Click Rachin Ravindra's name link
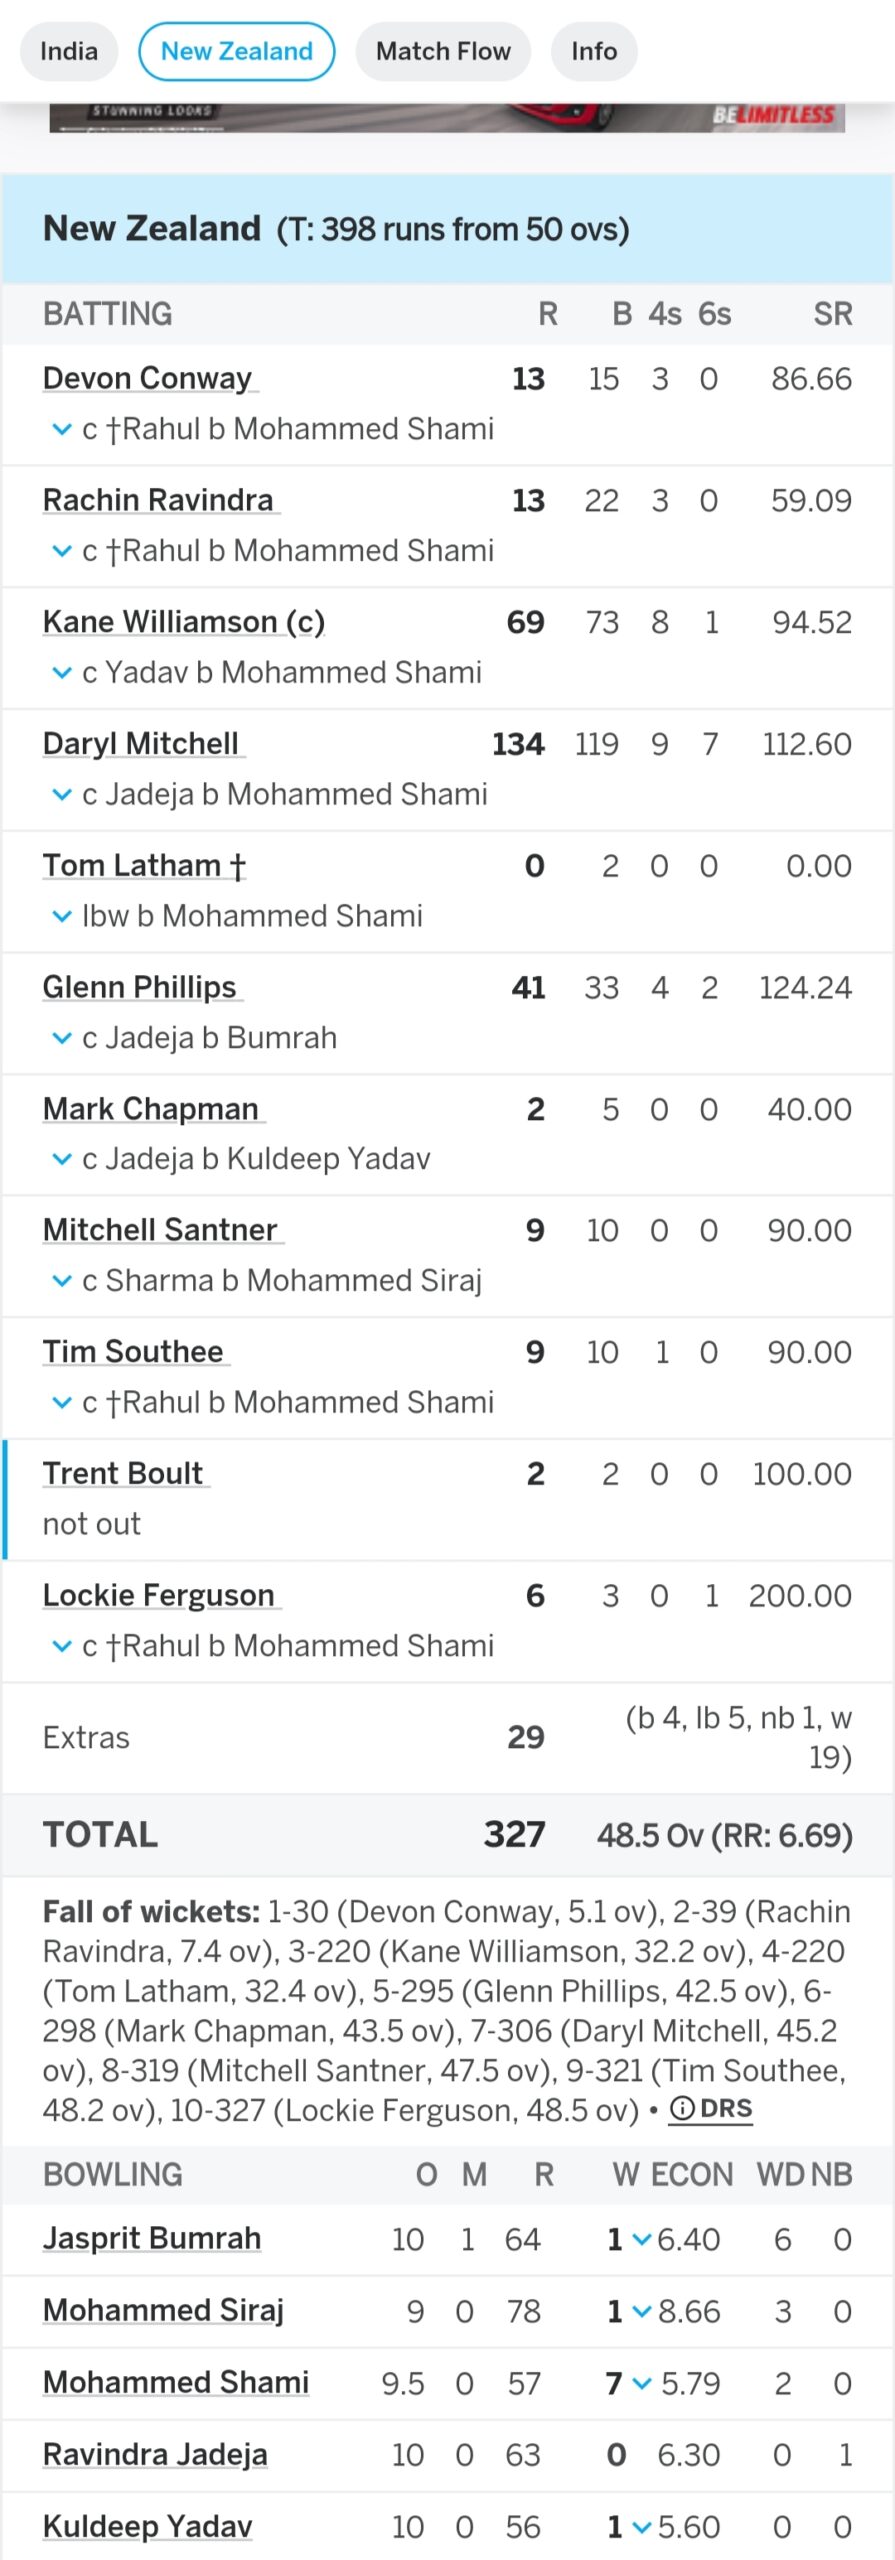The width and height of the screenshot is (895, 2560). [x=158, y=500]
